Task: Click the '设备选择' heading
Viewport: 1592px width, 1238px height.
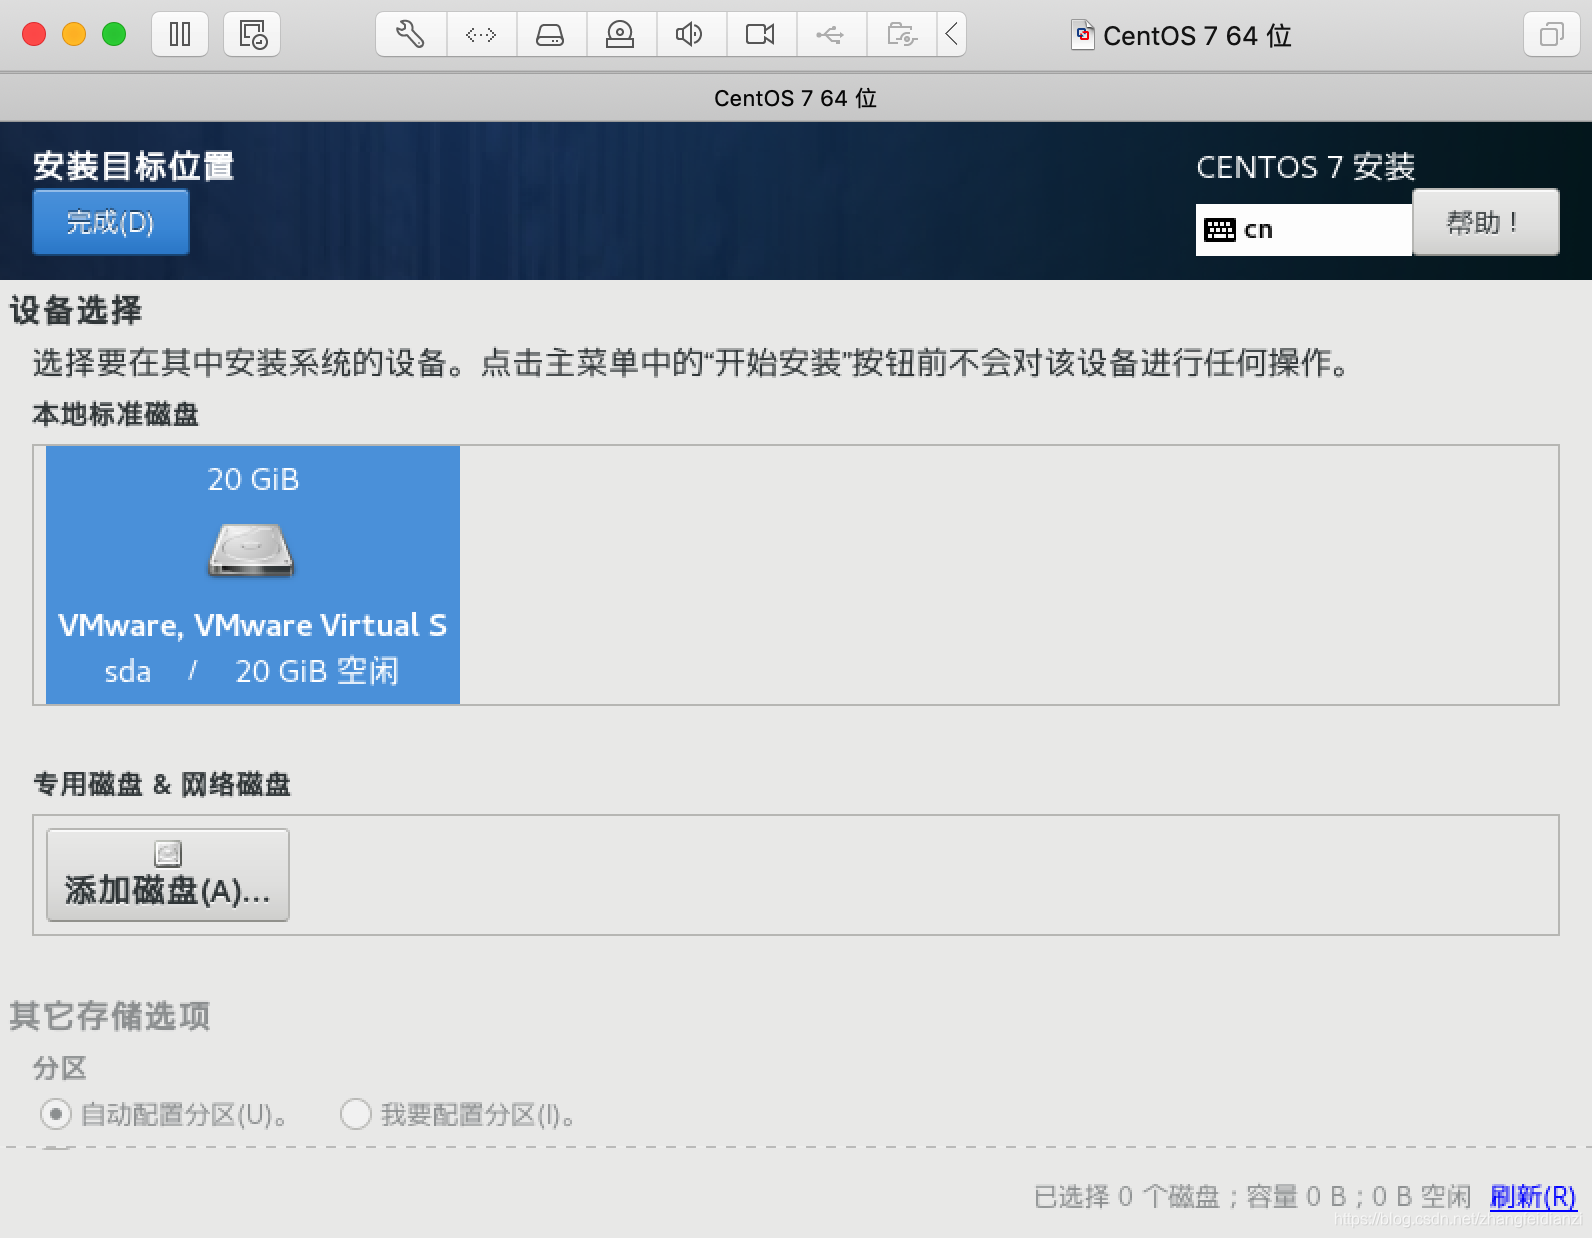Action: coord(76,310)
